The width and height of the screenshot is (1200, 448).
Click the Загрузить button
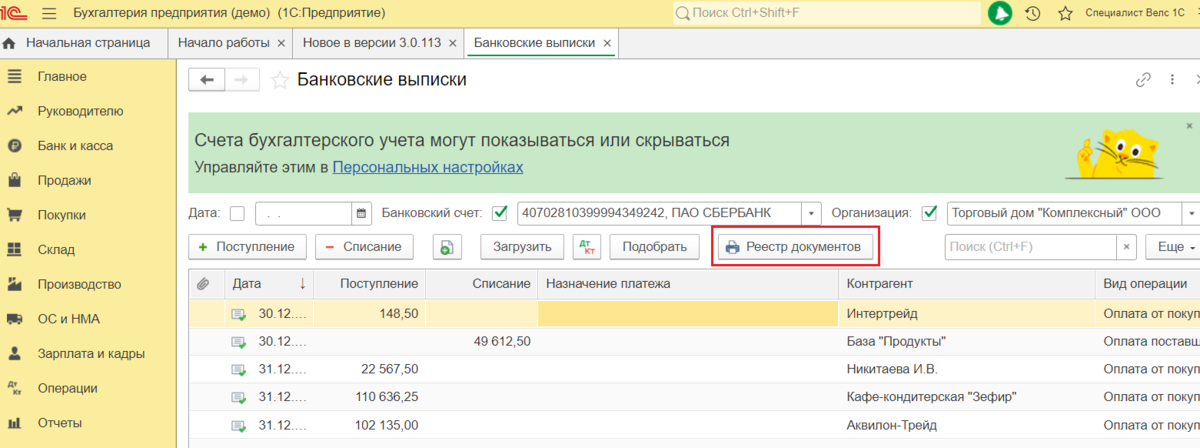pyautogui.click(x=522, y=247)
